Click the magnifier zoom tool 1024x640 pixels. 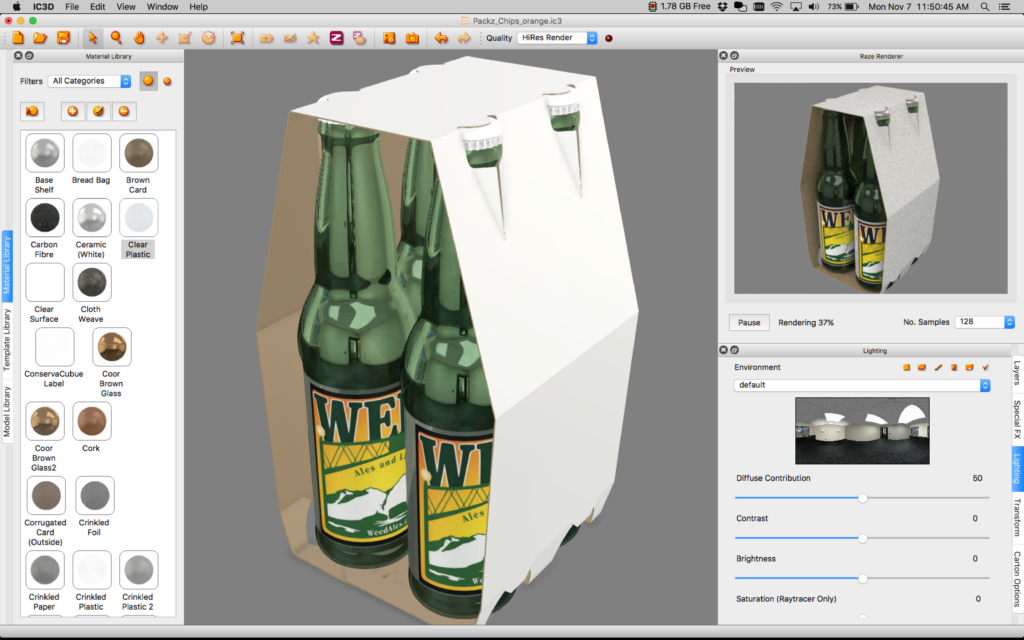pos(116,38)
